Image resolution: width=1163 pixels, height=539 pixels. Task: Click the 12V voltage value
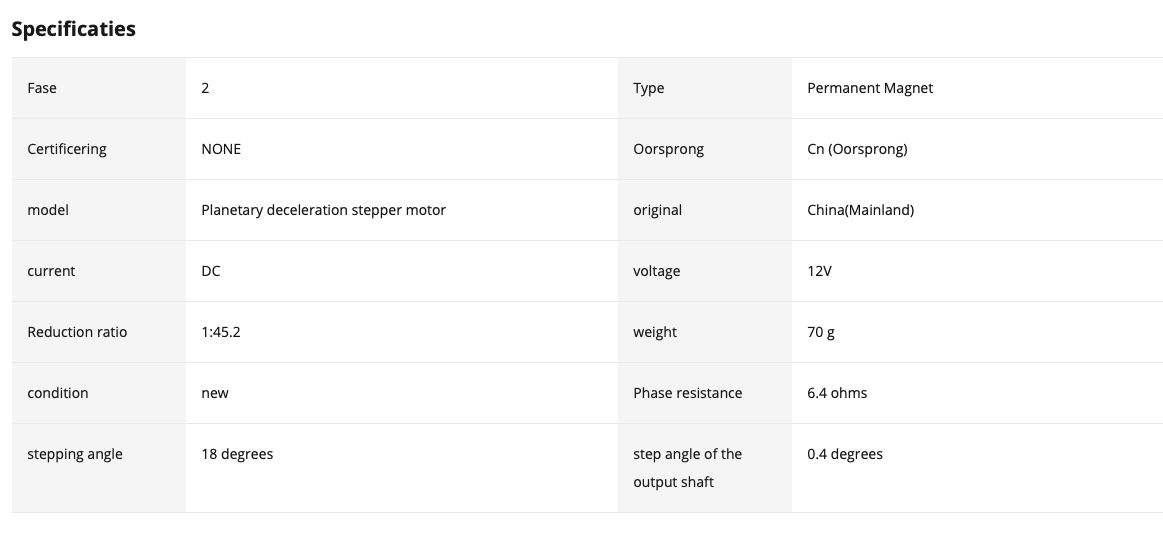819,271
